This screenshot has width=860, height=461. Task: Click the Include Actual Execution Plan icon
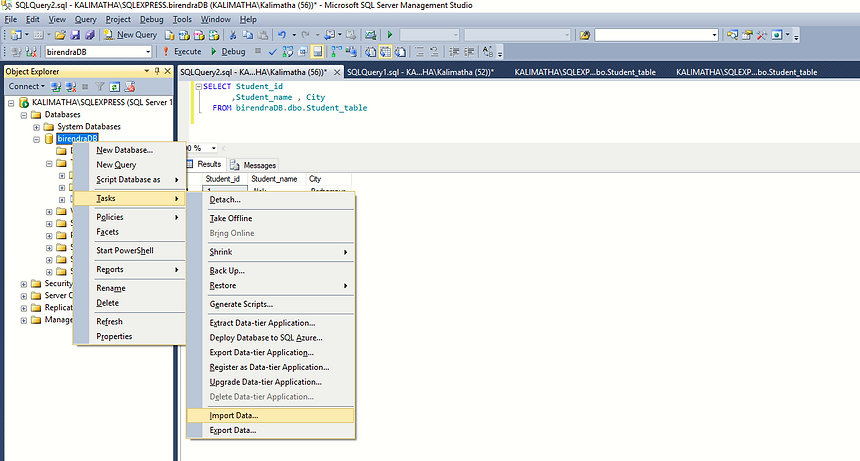337,52
